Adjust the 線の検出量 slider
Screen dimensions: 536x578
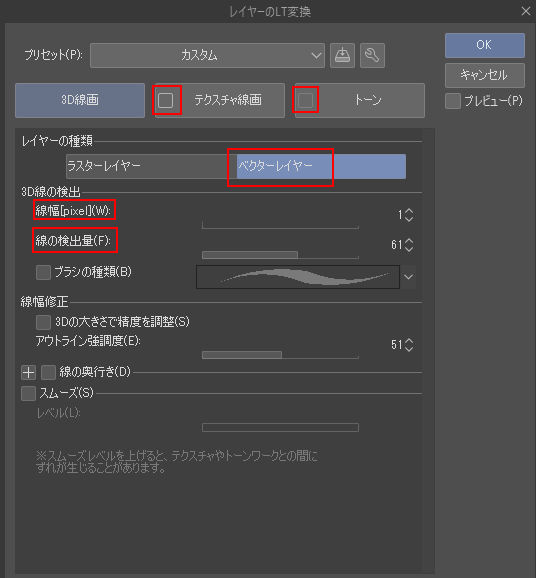click(x=280, y=255)
